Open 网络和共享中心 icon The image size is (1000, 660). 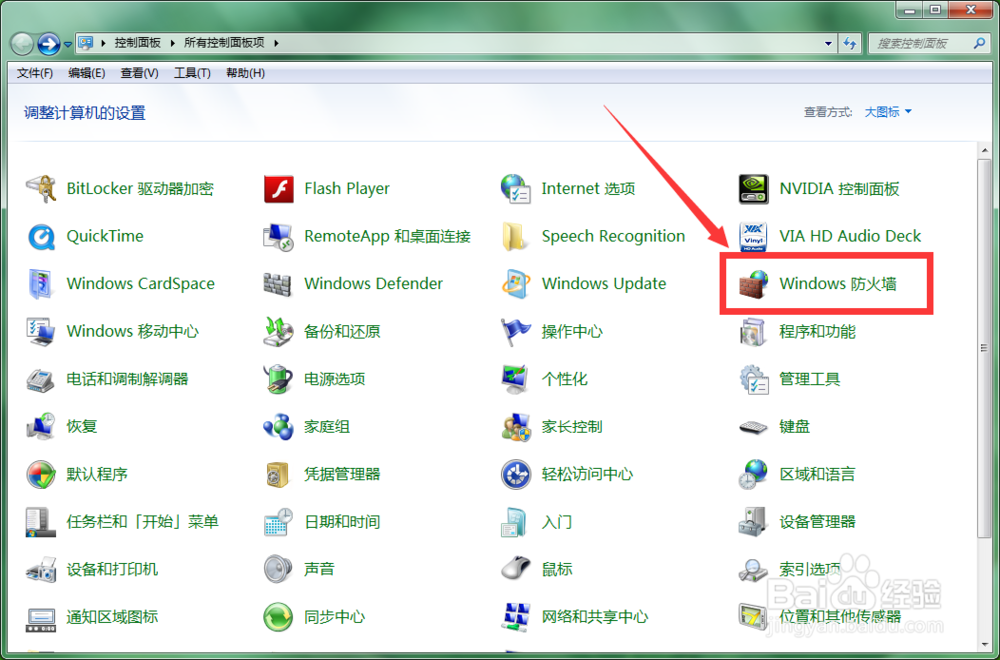pyautogui.click(x=516, y=617)
